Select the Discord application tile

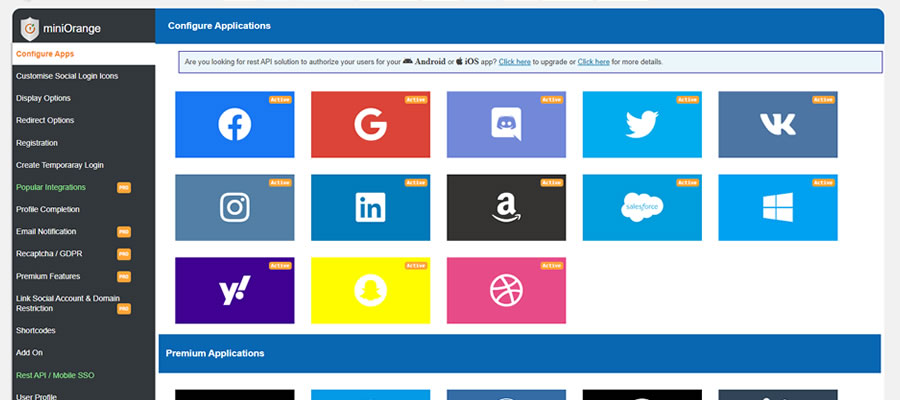click(x=506, y=125)
